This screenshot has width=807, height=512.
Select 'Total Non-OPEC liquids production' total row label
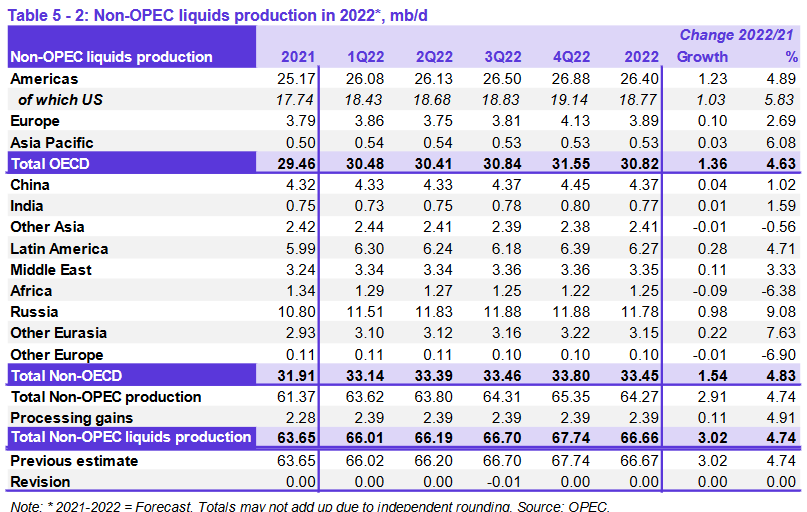[x=130, y=437]
